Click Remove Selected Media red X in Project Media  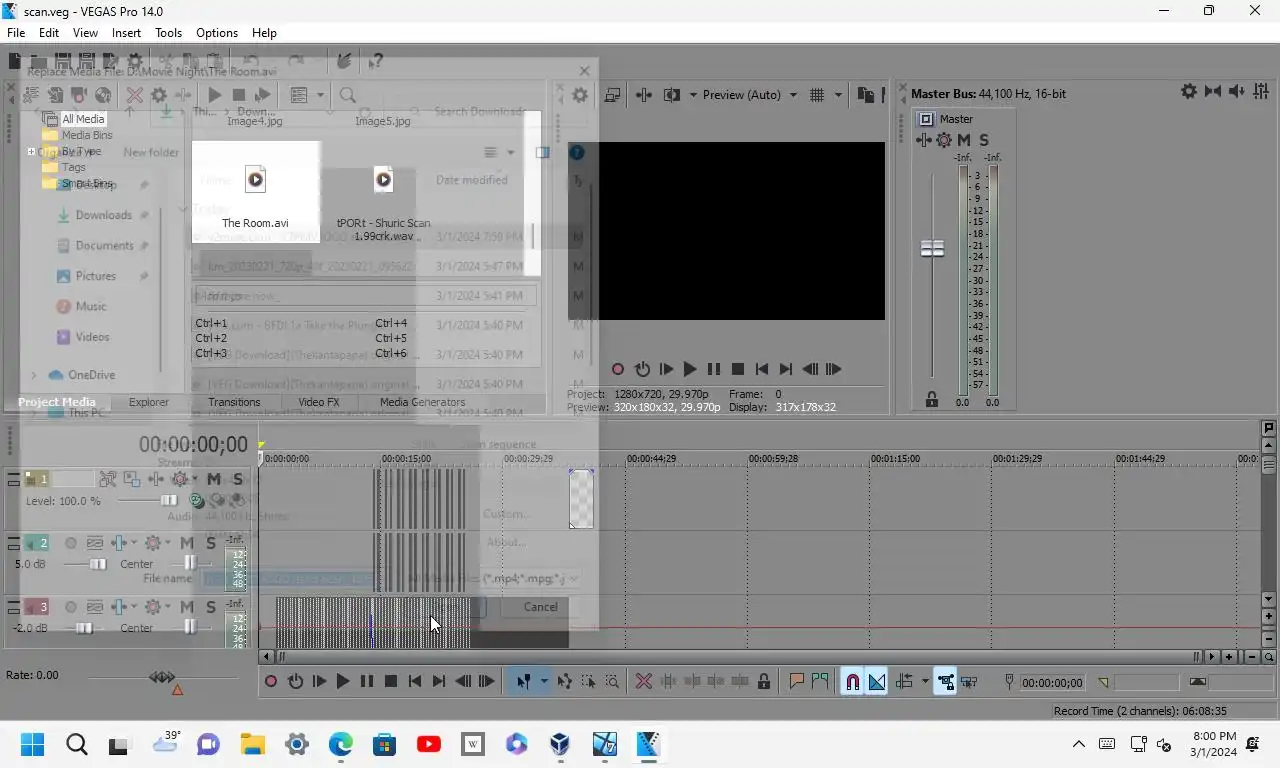click(134, 95)
